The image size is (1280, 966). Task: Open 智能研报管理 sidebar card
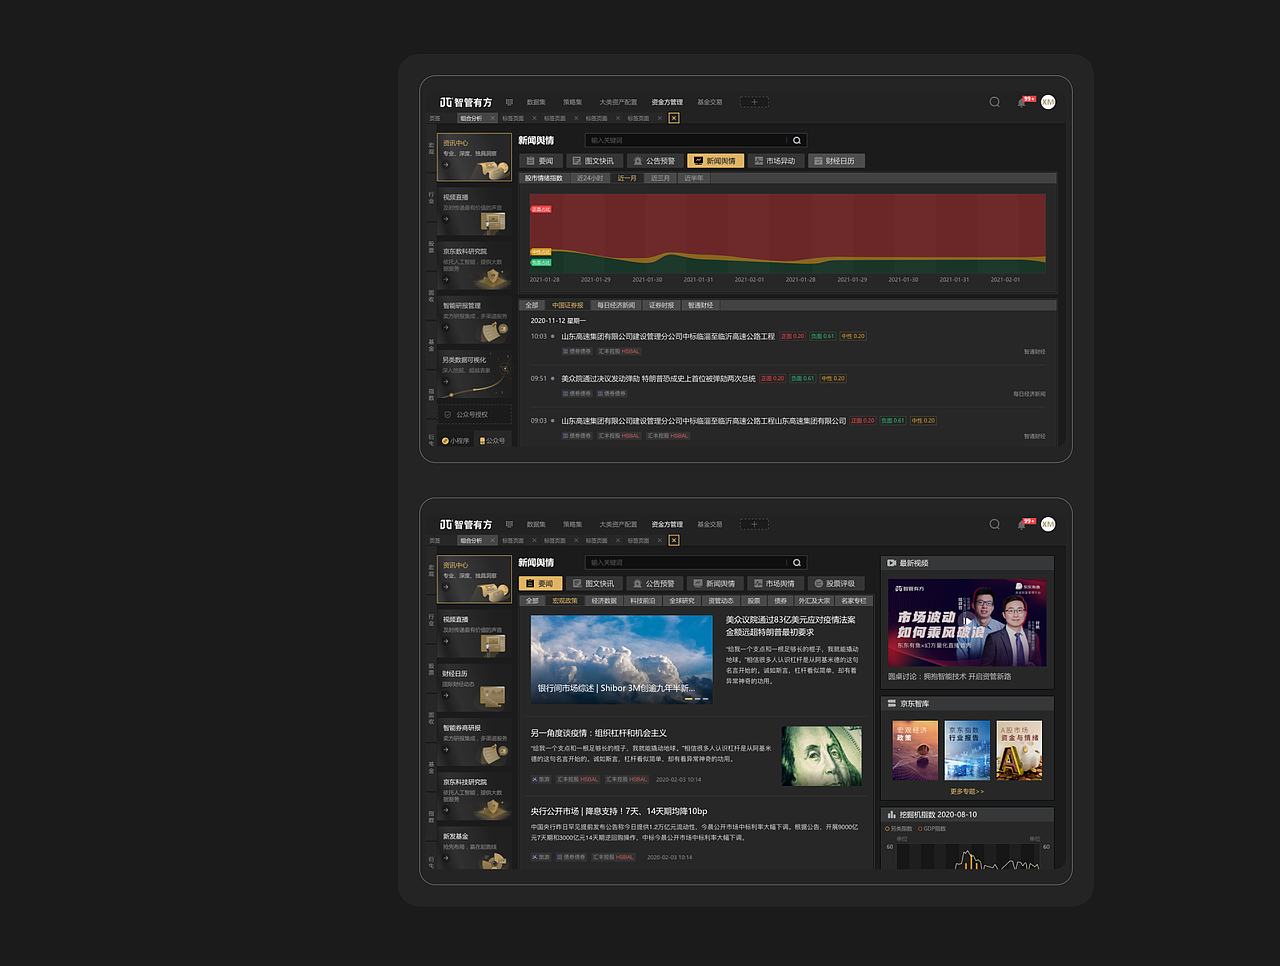[475, 320]
